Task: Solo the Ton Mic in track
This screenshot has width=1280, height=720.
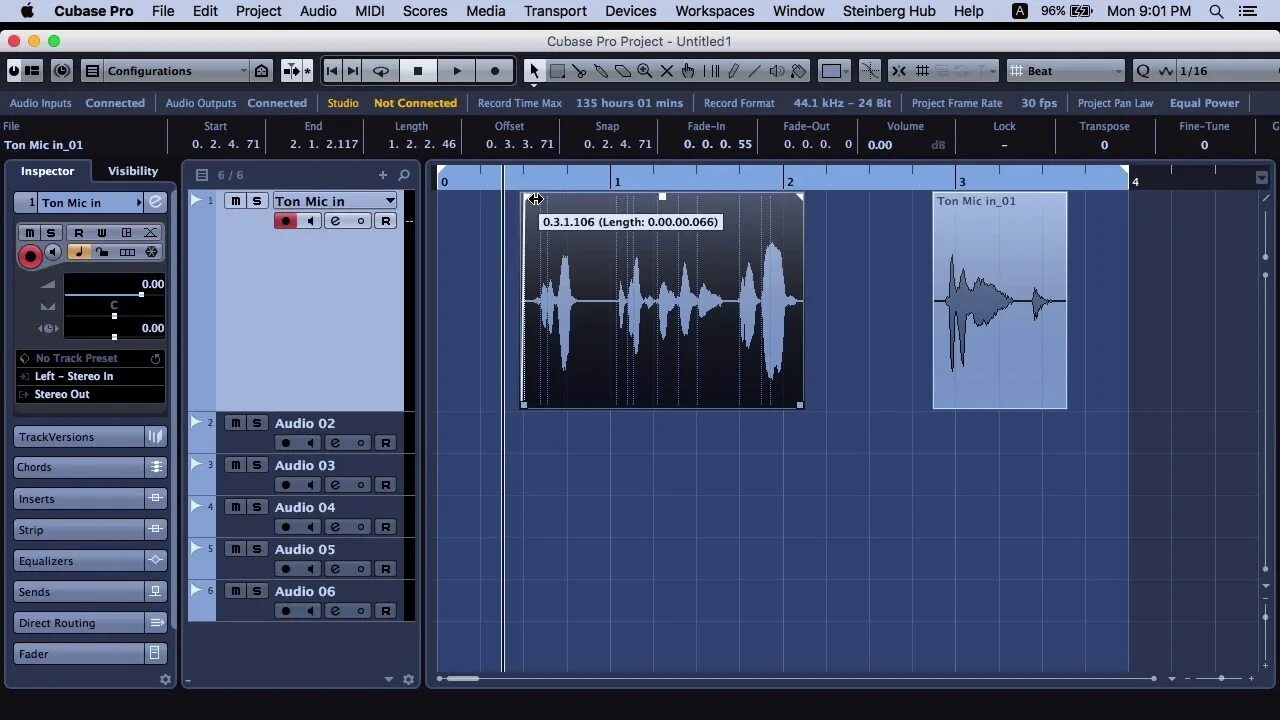Action: (x=256, y=201)
